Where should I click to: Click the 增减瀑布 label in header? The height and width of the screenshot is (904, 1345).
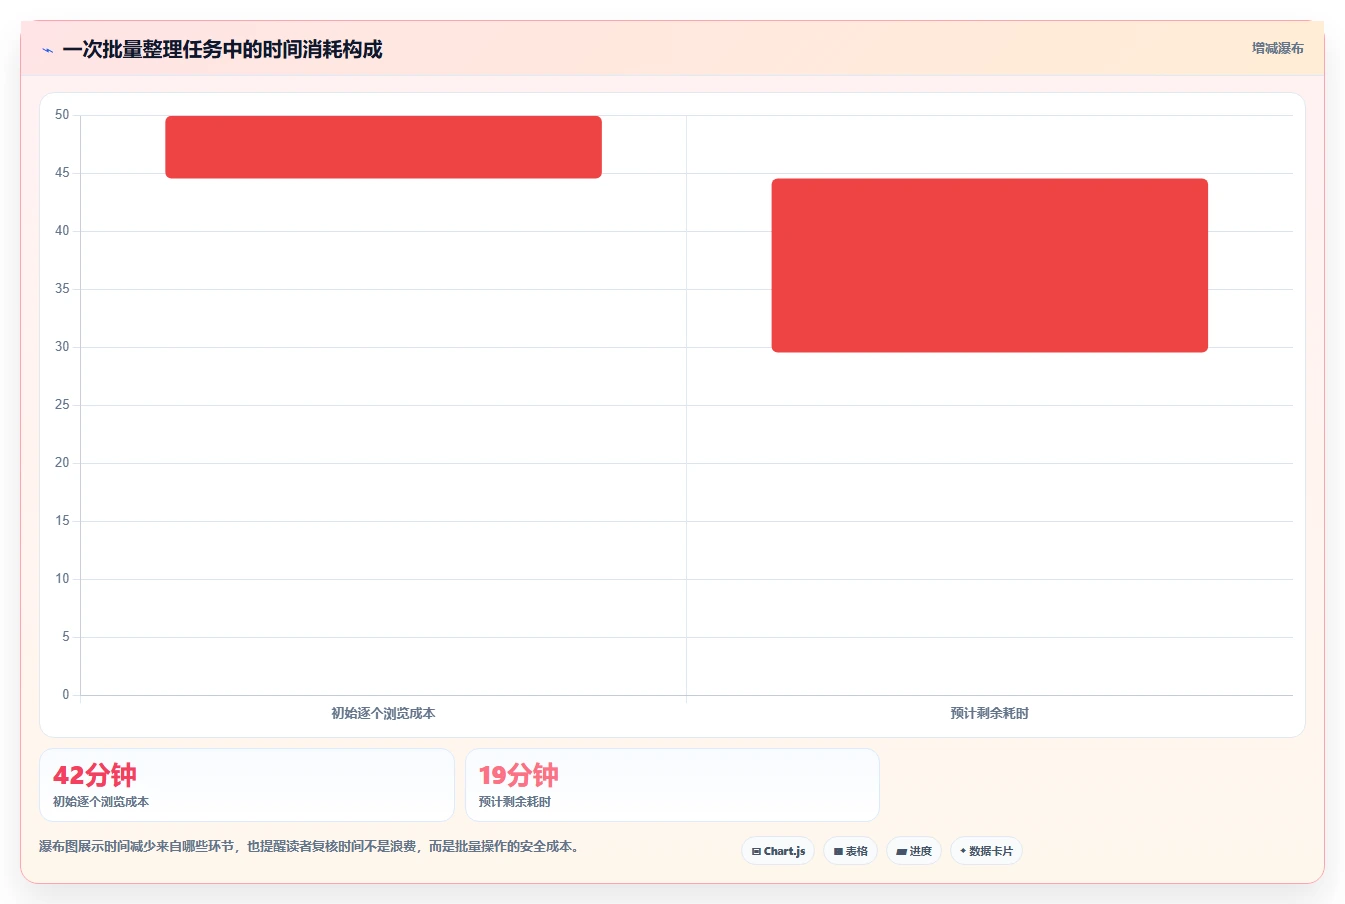1277,48
